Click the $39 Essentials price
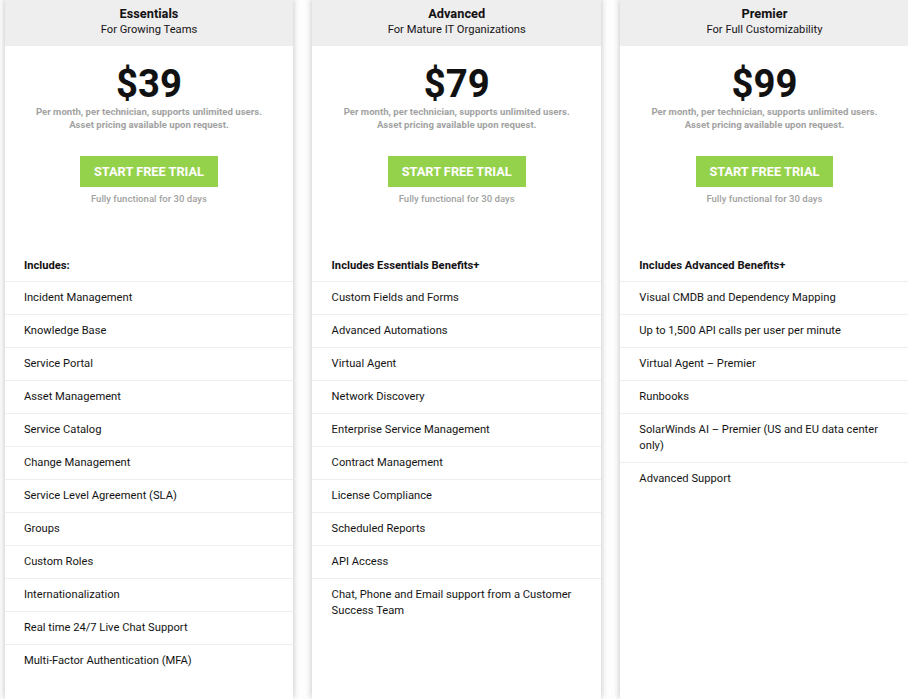908x699 pixels. (x=149, y=83)
